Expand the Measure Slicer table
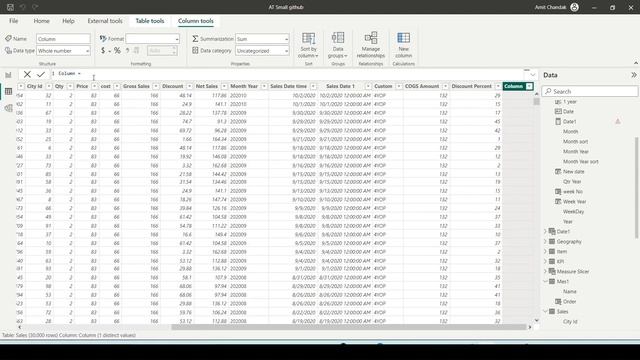The height and width of the screenshot is (360, 640). [x=545, y=271]
